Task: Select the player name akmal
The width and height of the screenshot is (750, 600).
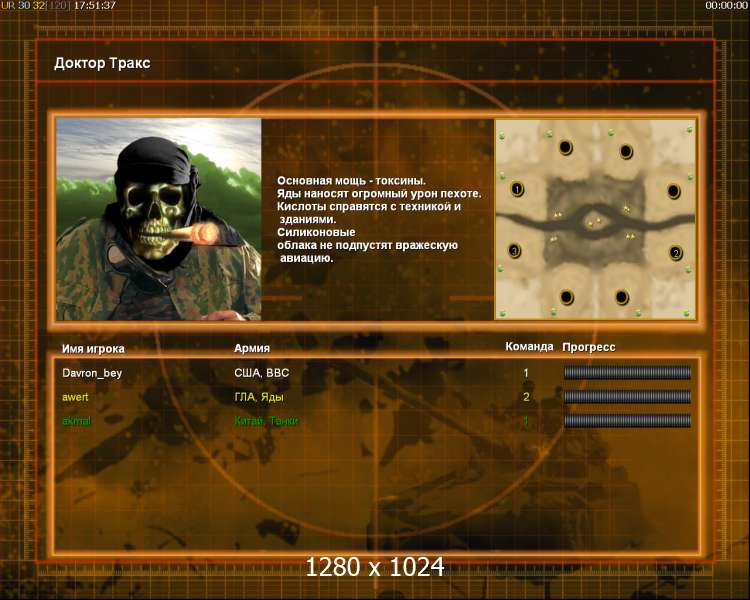Action: [x=77, y=421]
